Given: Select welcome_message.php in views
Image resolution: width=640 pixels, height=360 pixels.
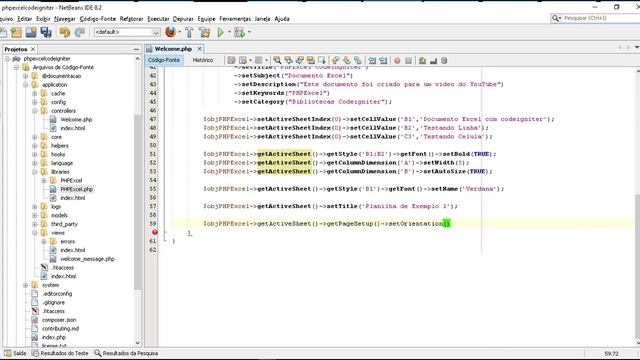Looking at the screenshot, I should click(87, 259).
